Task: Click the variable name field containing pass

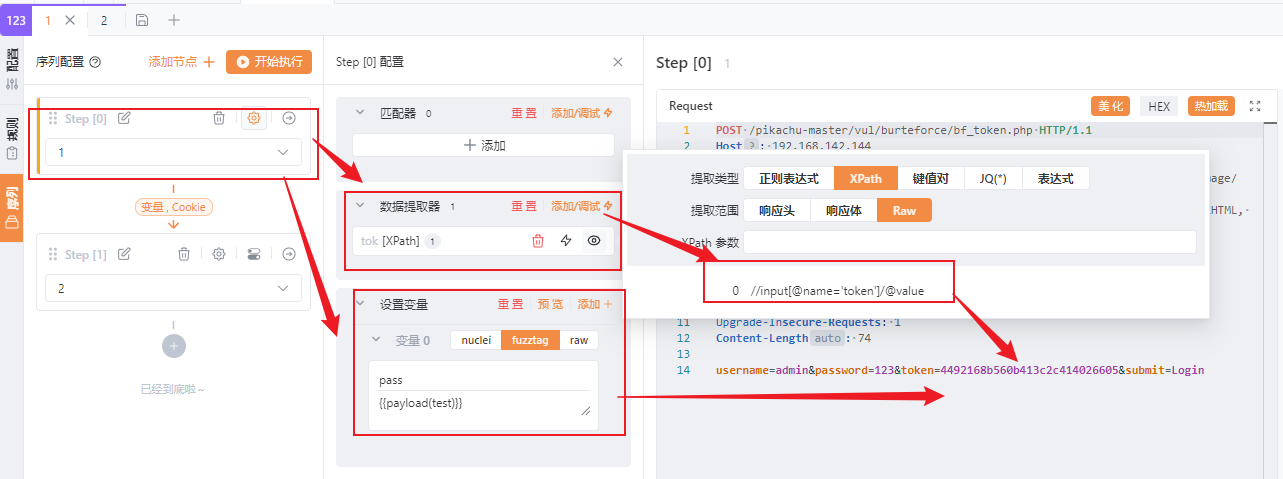Action: 484,381
